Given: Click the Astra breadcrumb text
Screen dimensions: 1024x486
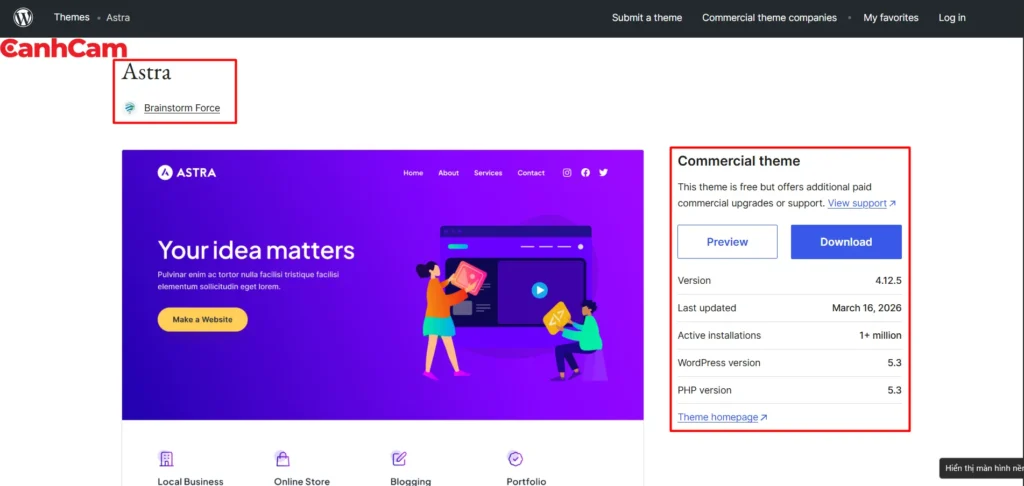Looking at the screenshot, I should 118,18.
